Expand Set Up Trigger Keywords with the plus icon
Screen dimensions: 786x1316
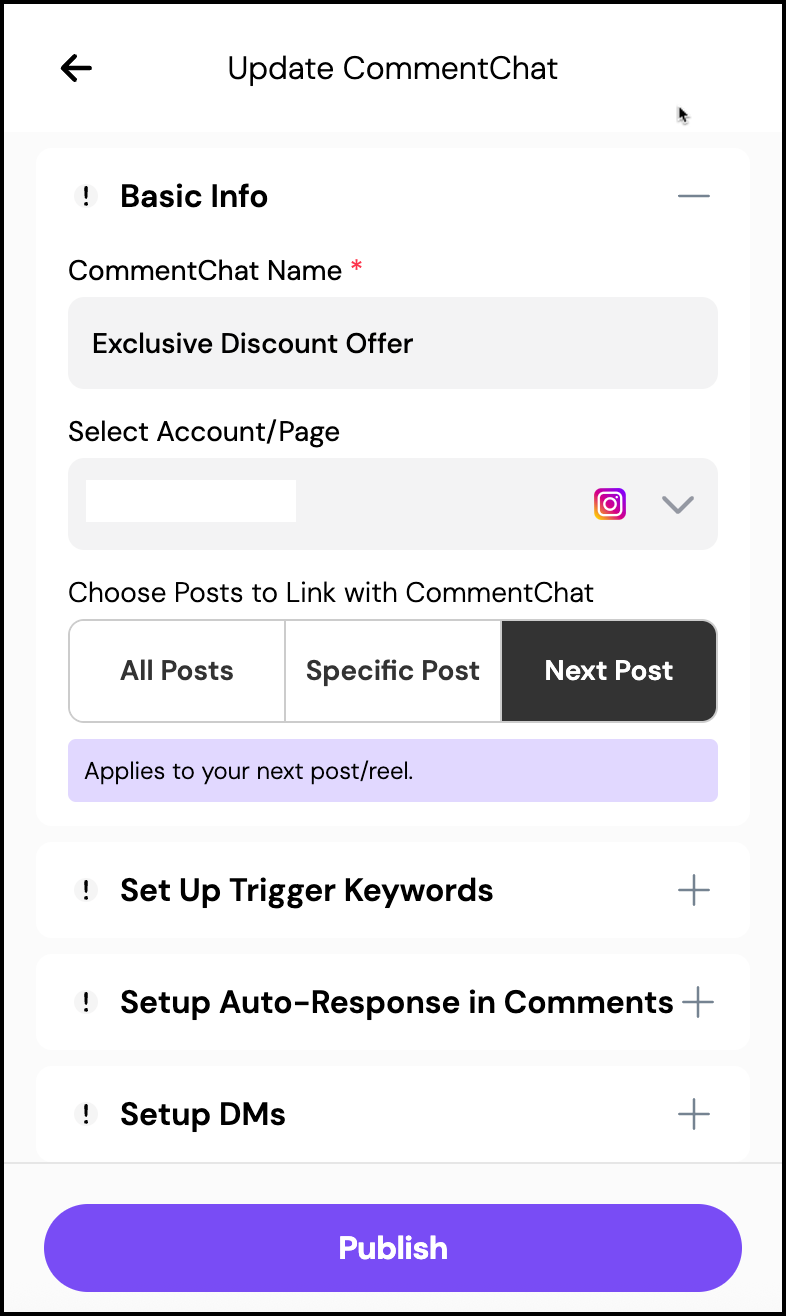point(693,890)
